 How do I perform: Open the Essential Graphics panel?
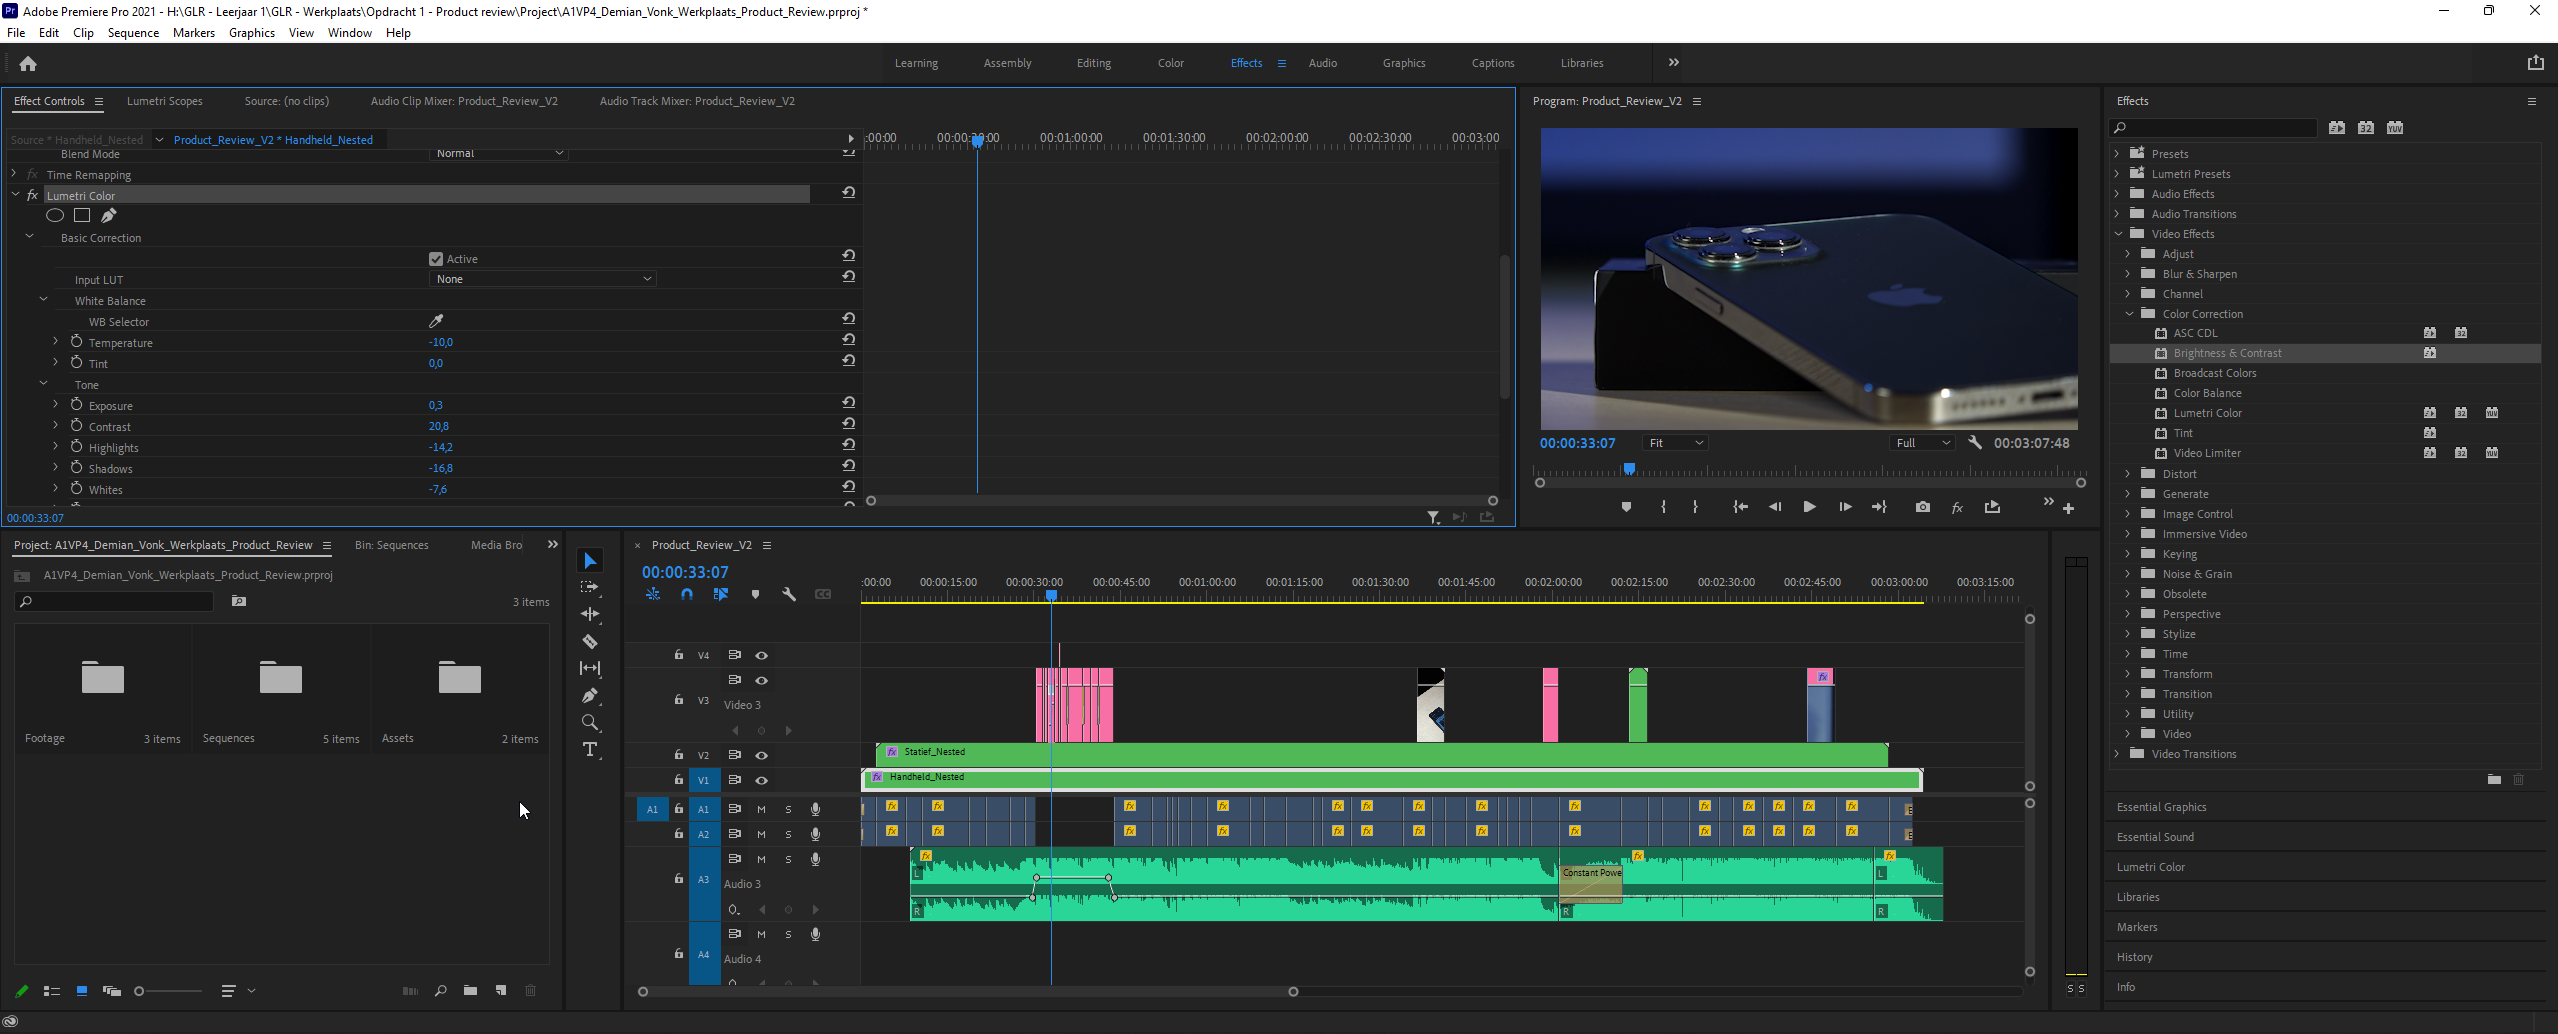[x=2161, y=807]
